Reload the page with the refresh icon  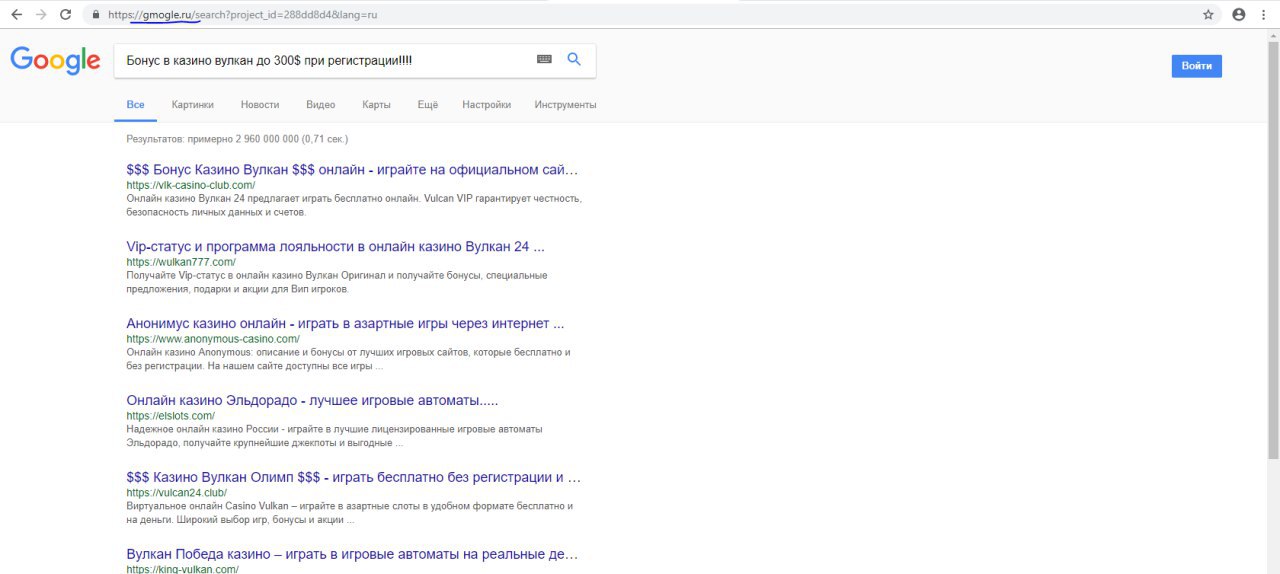(x=65, y=15)
